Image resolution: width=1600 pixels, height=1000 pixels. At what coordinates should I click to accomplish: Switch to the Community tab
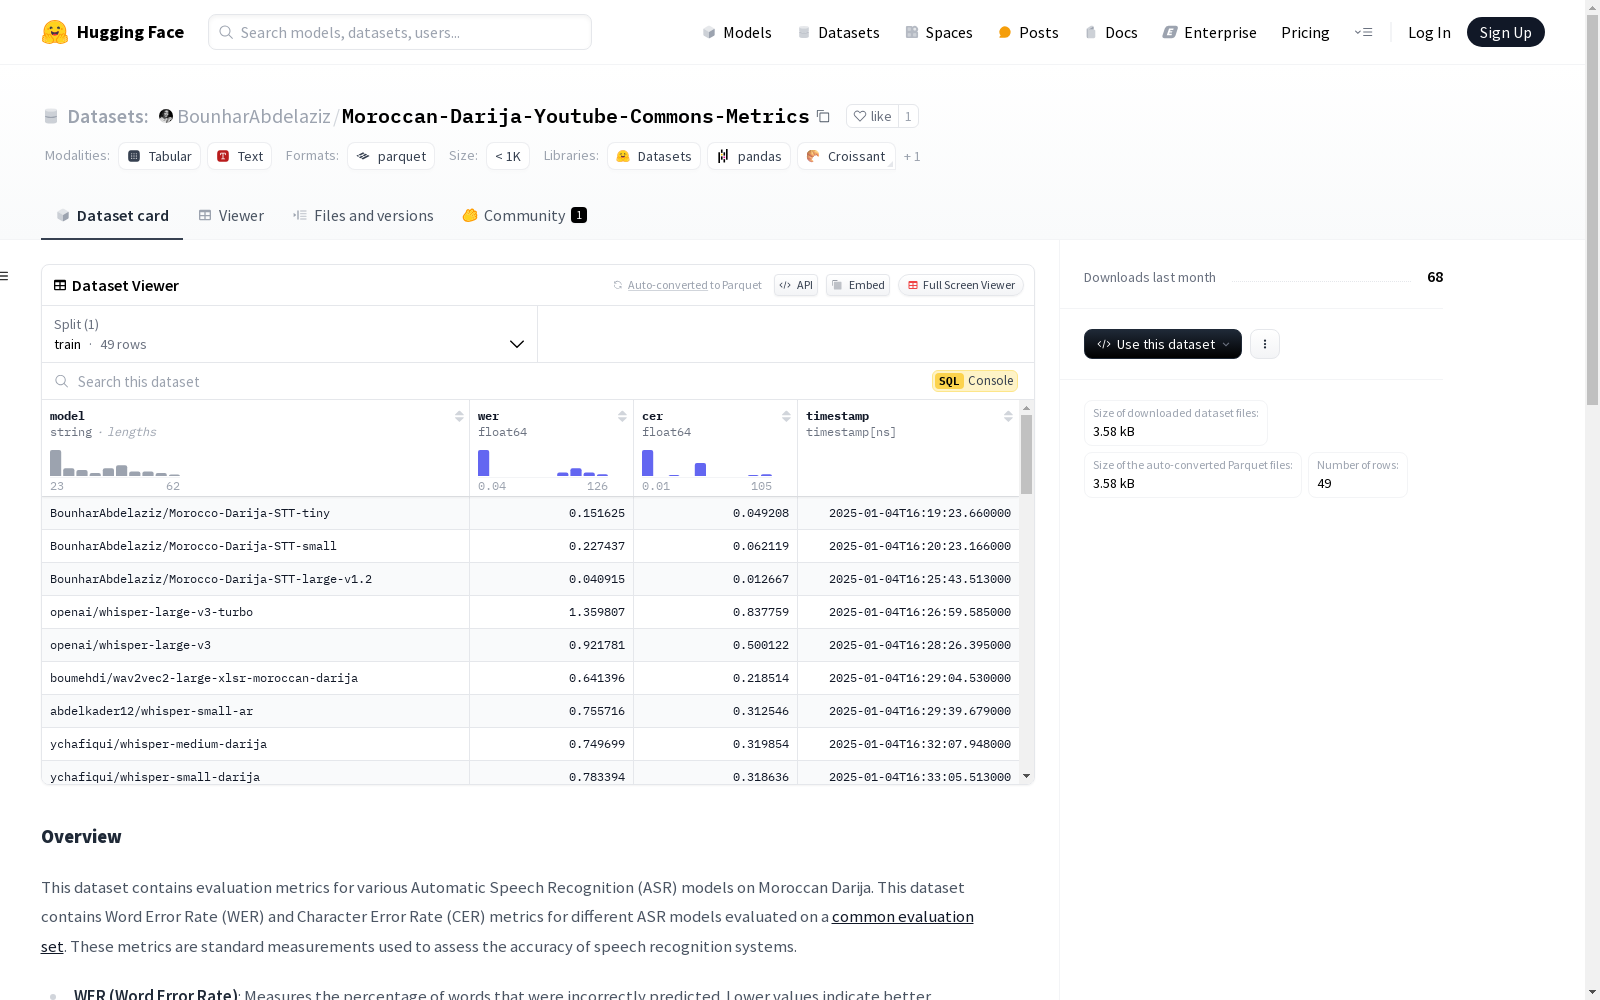(524, 216)
